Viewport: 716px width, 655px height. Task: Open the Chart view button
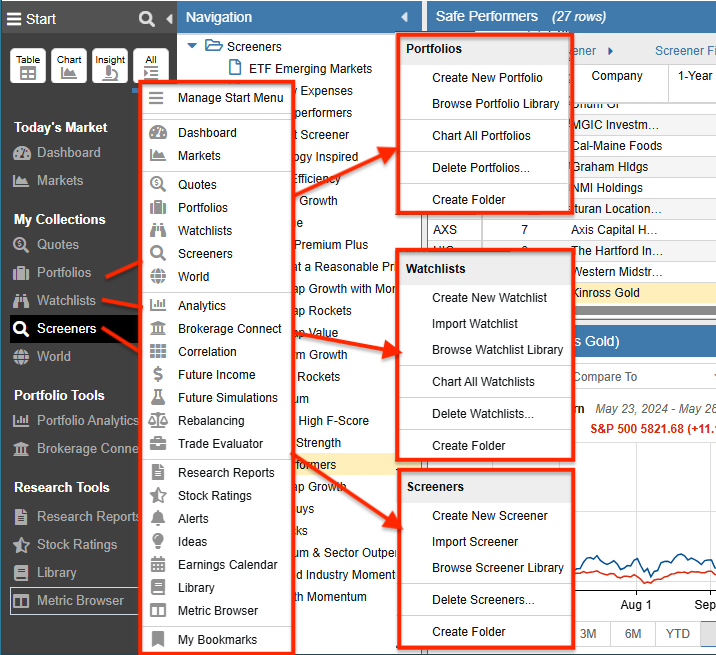[x=69, y=66]
